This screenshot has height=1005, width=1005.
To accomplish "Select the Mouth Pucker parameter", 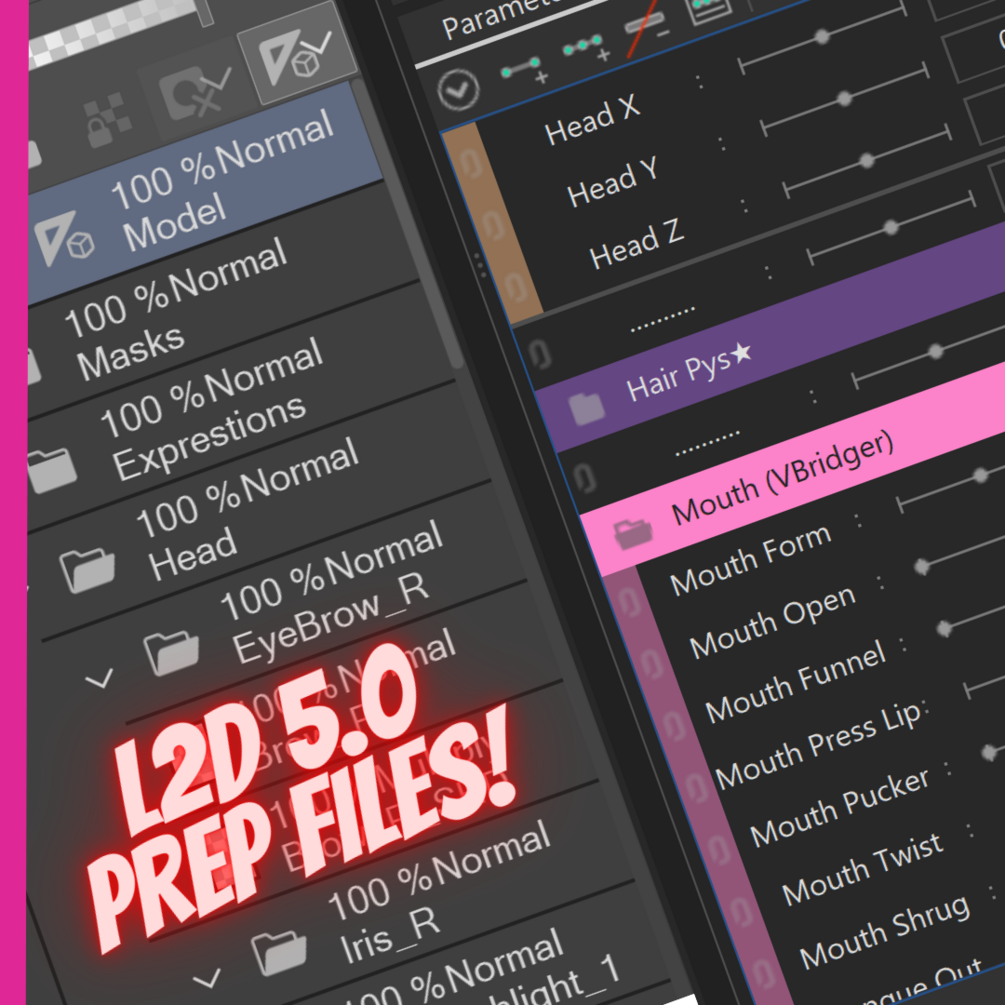I will [840, 808].
